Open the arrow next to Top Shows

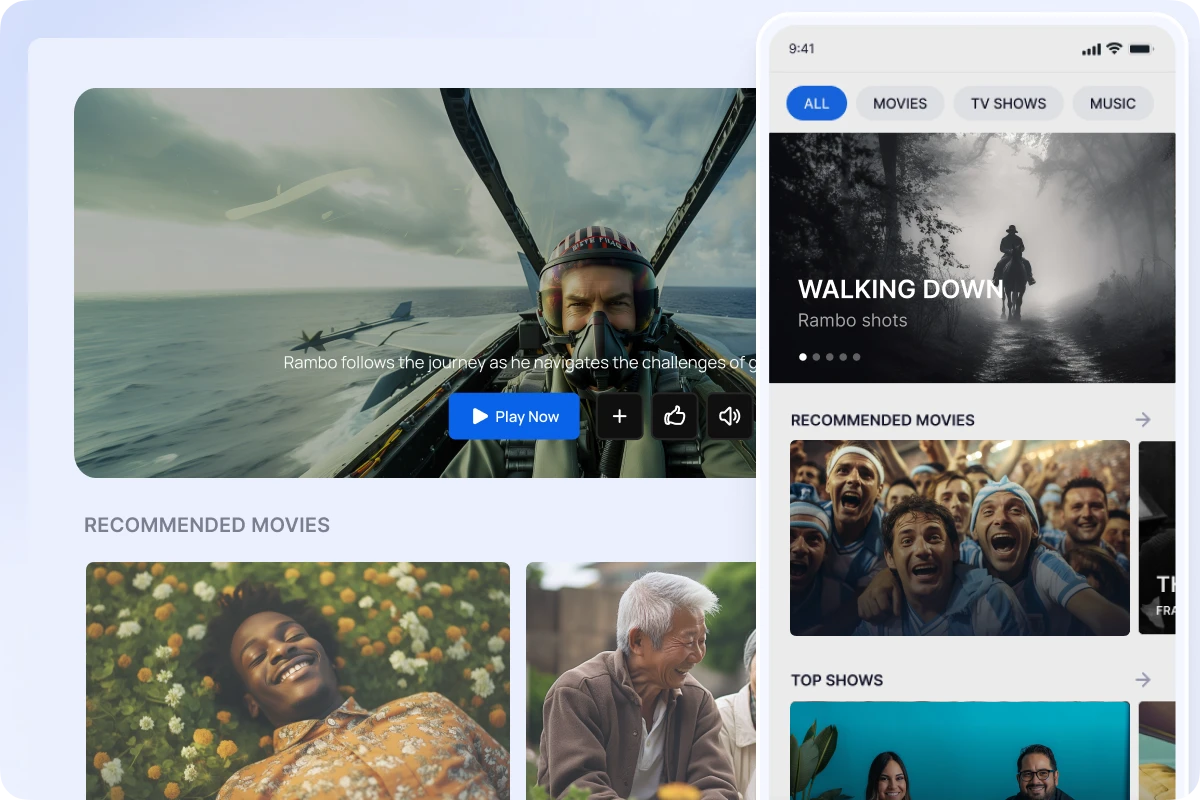[x=1143, y=680]
